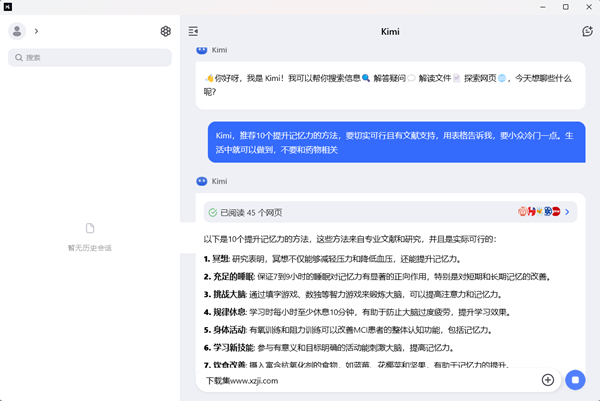This screenshot has height=401, width=600.
Task: Collapse the sidebar with the toggle icon
Action: [x=193, y=31]
